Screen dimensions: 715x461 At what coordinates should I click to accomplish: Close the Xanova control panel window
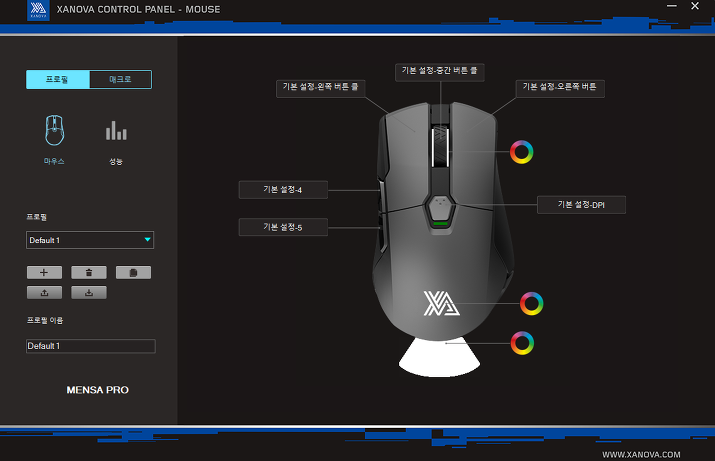[695, 6]
